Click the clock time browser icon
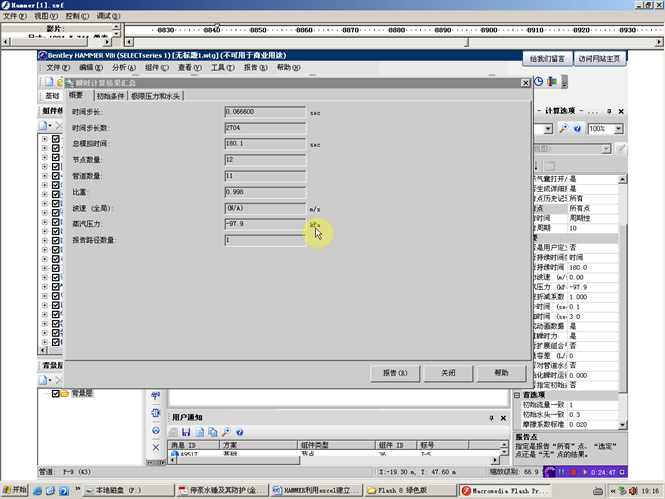This screenshot has width=665, height=499. click(538, 82)
